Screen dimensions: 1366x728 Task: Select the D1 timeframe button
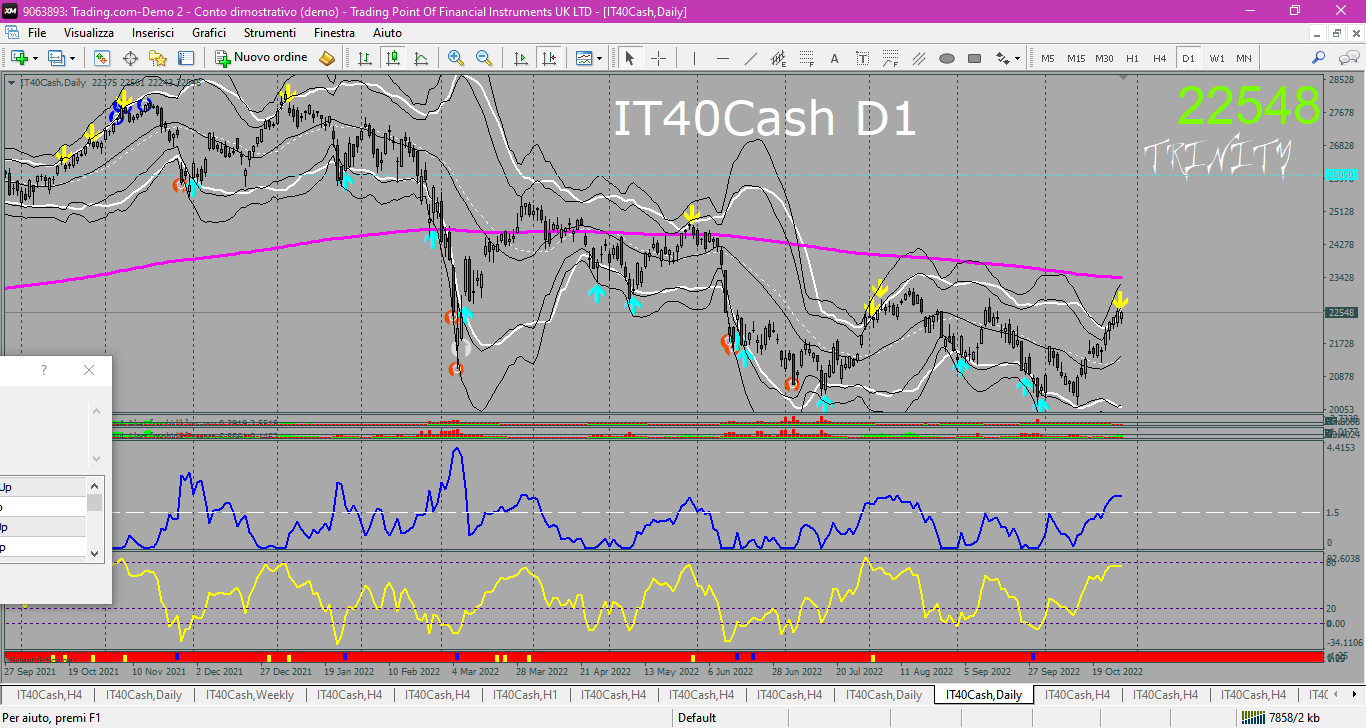pyautogui.click(x=1188, y=58)
